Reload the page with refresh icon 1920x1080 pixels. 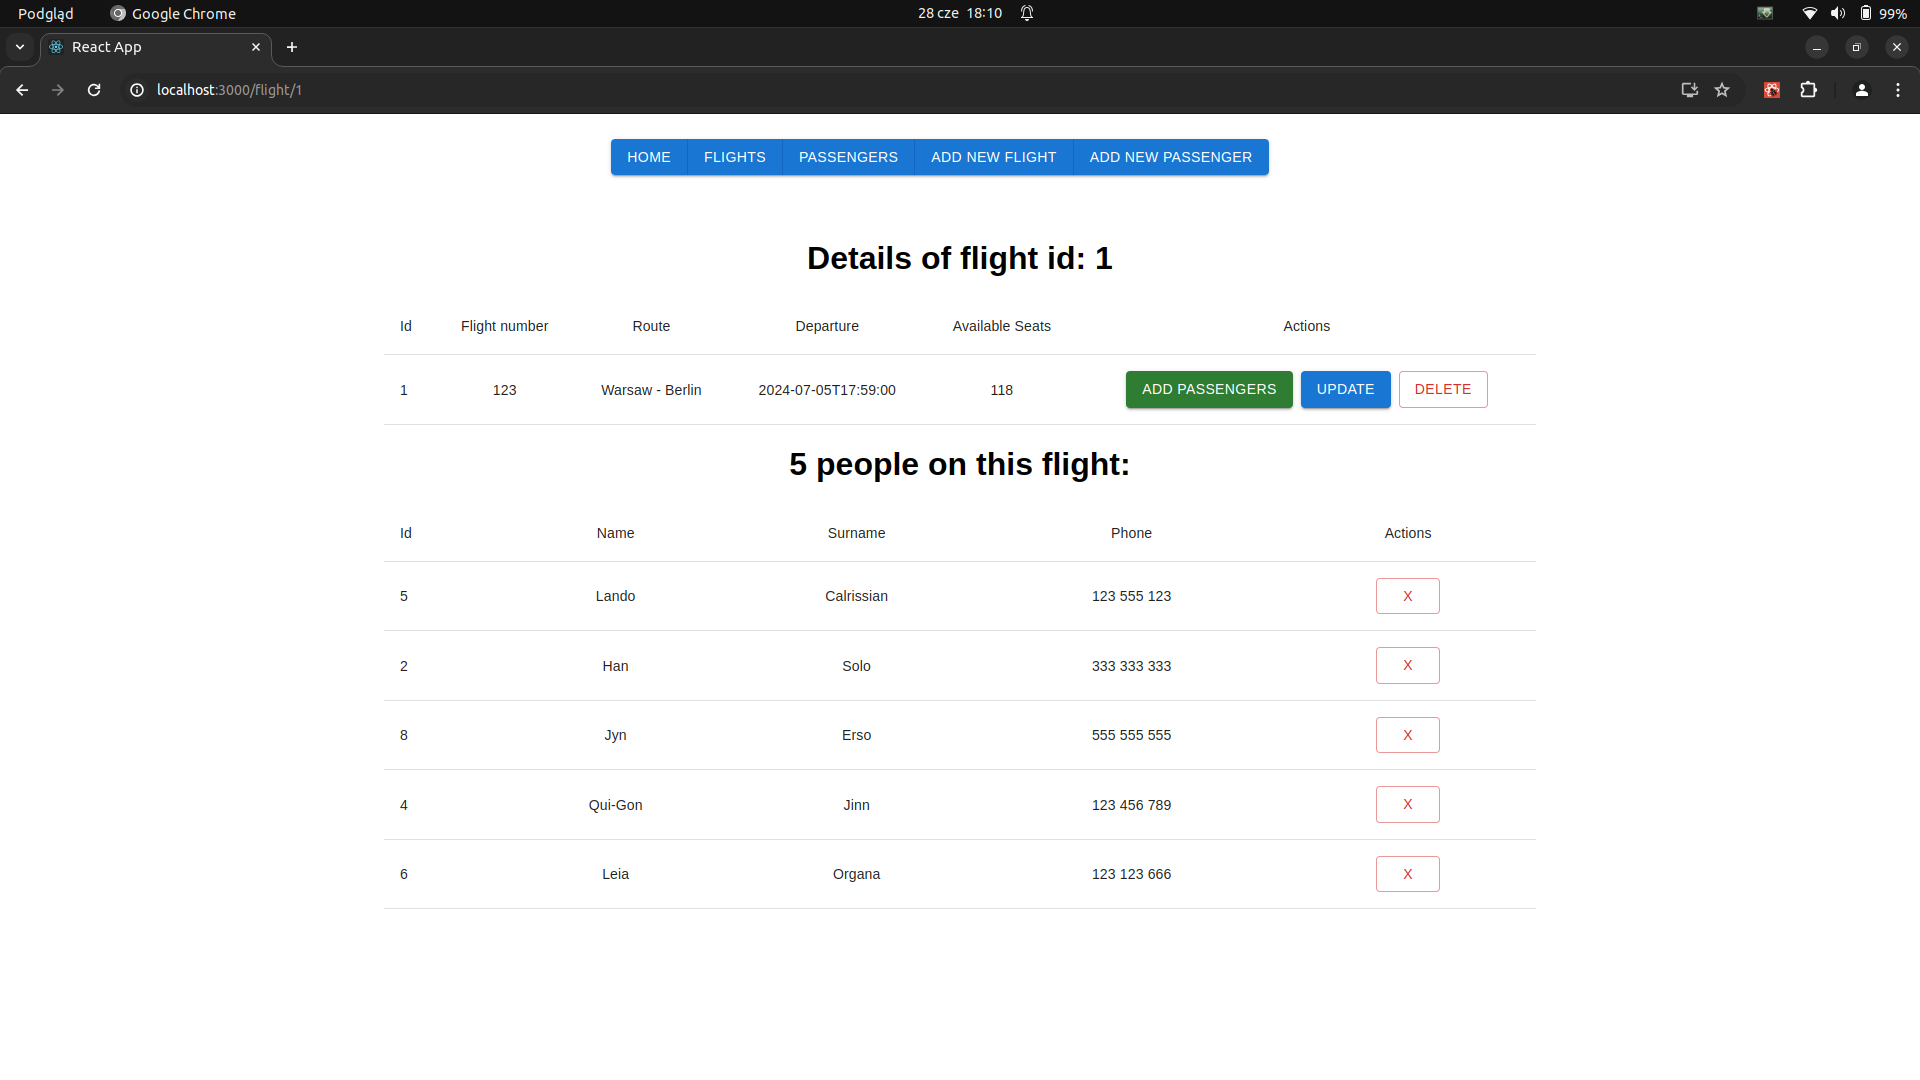94,90
